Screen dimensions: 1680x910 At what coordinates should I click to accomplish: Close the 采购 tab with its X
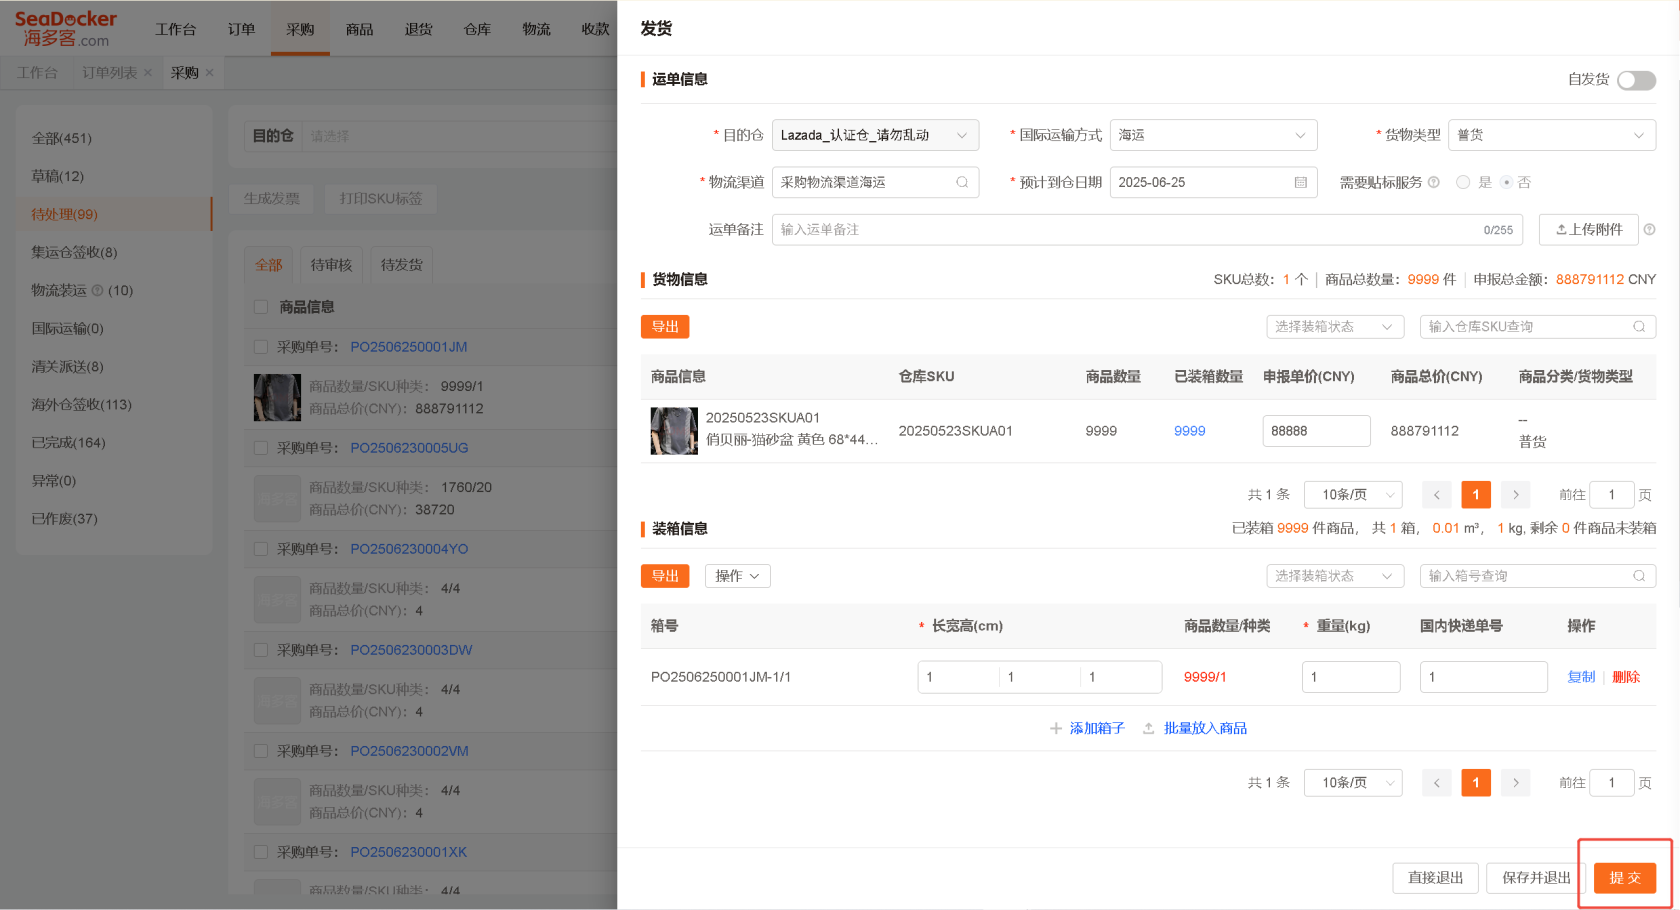(x=209, y=73)
